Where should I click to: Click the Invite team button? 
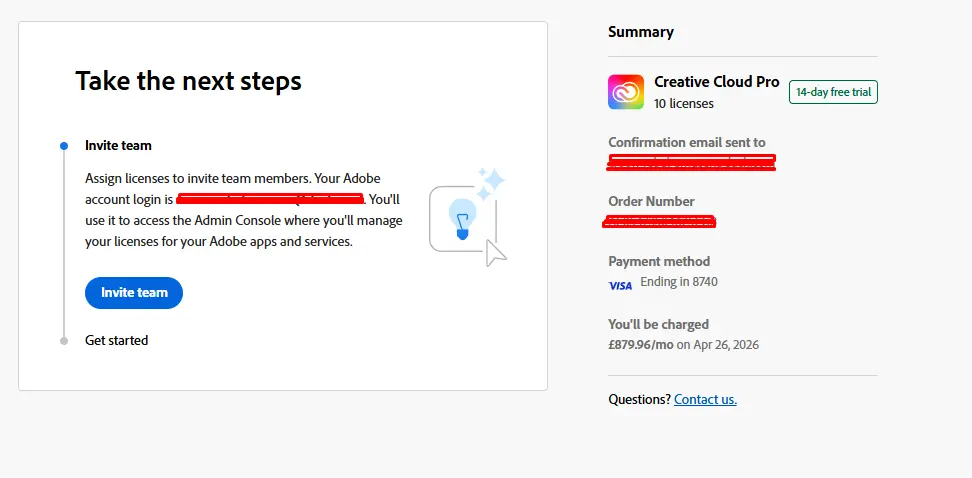134,293
